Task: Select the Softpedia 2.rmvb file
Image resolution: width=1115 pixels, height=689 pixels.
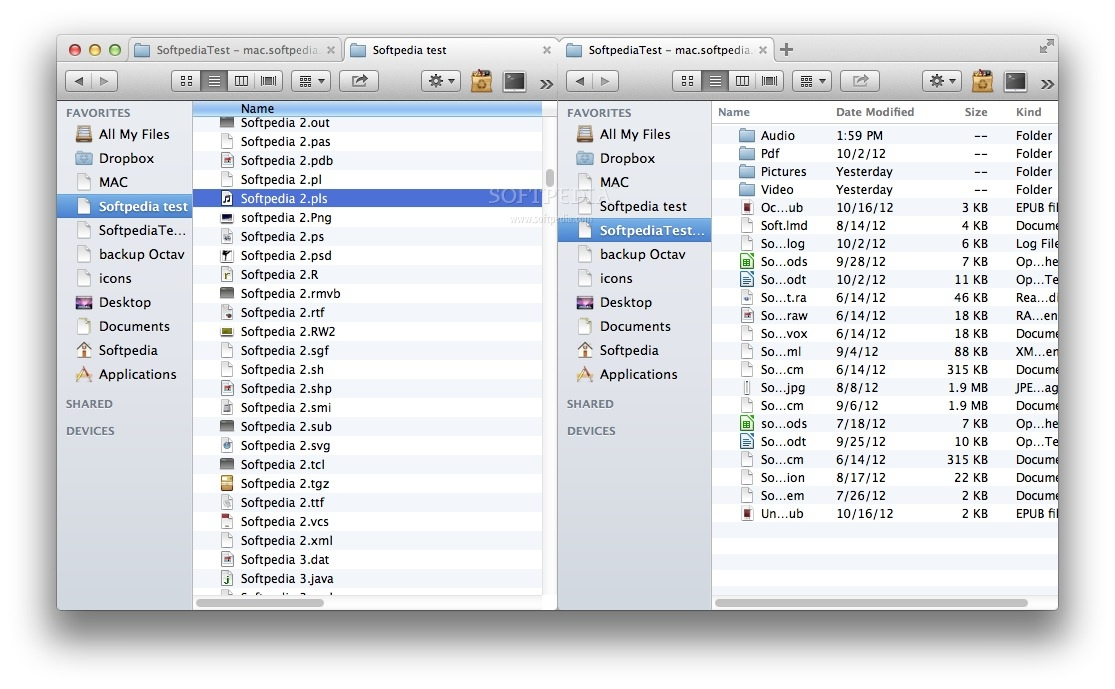Action: [x=367, y=294]
